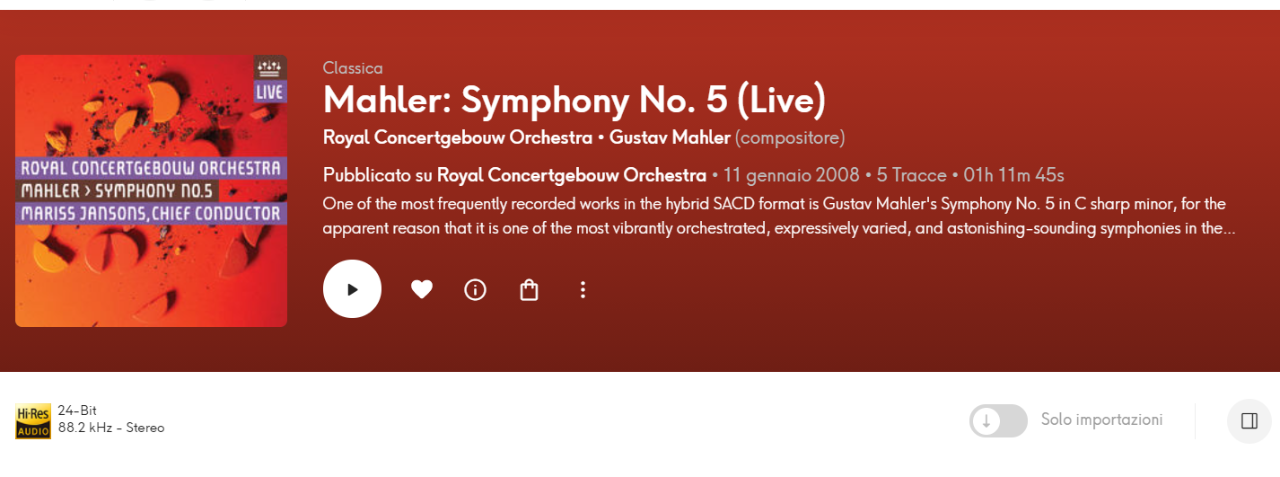1280x477 pixels.
Task: Open the label link after Pubblicato su
Action: (x=572, y=175)
